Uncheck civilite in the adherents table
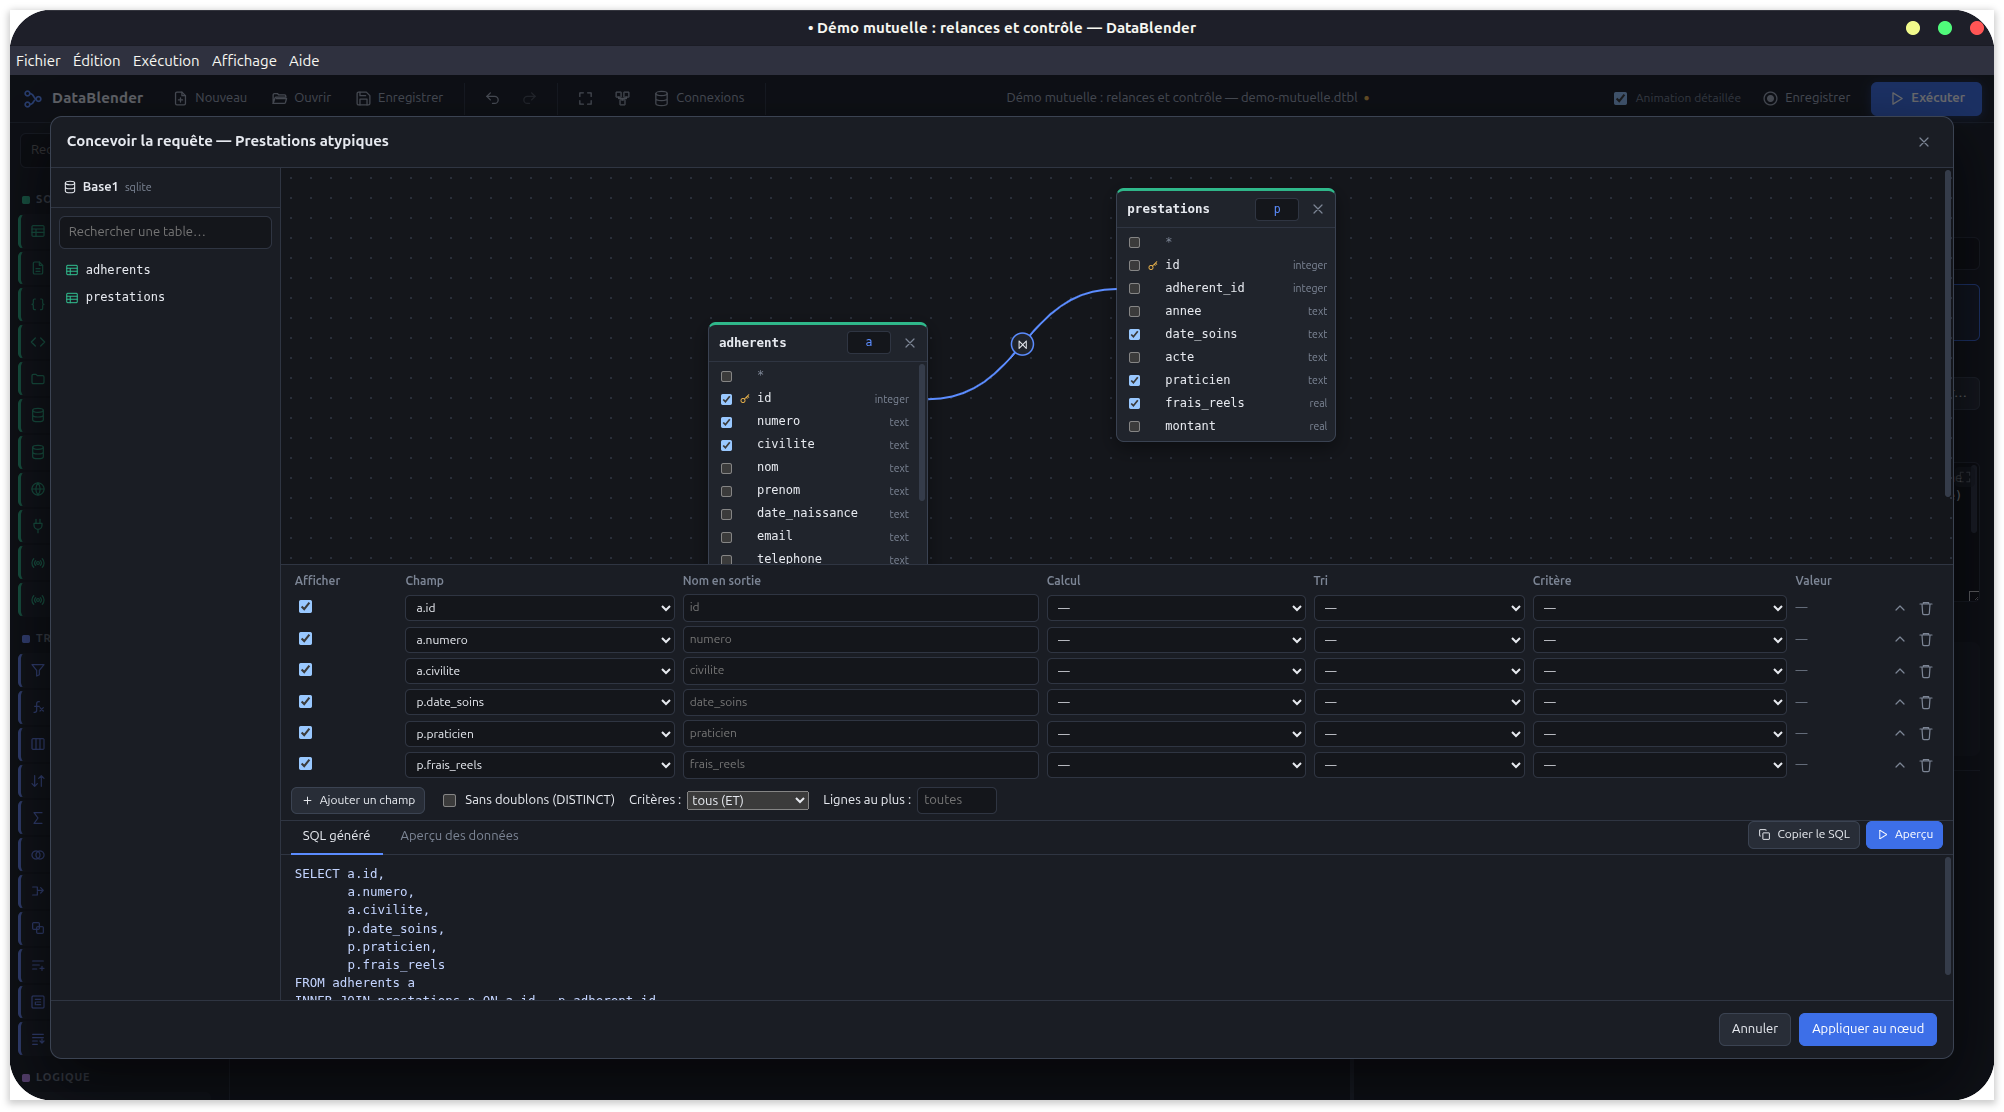The height and width of the screenshot is (1112, 2004). coord(726,445)
